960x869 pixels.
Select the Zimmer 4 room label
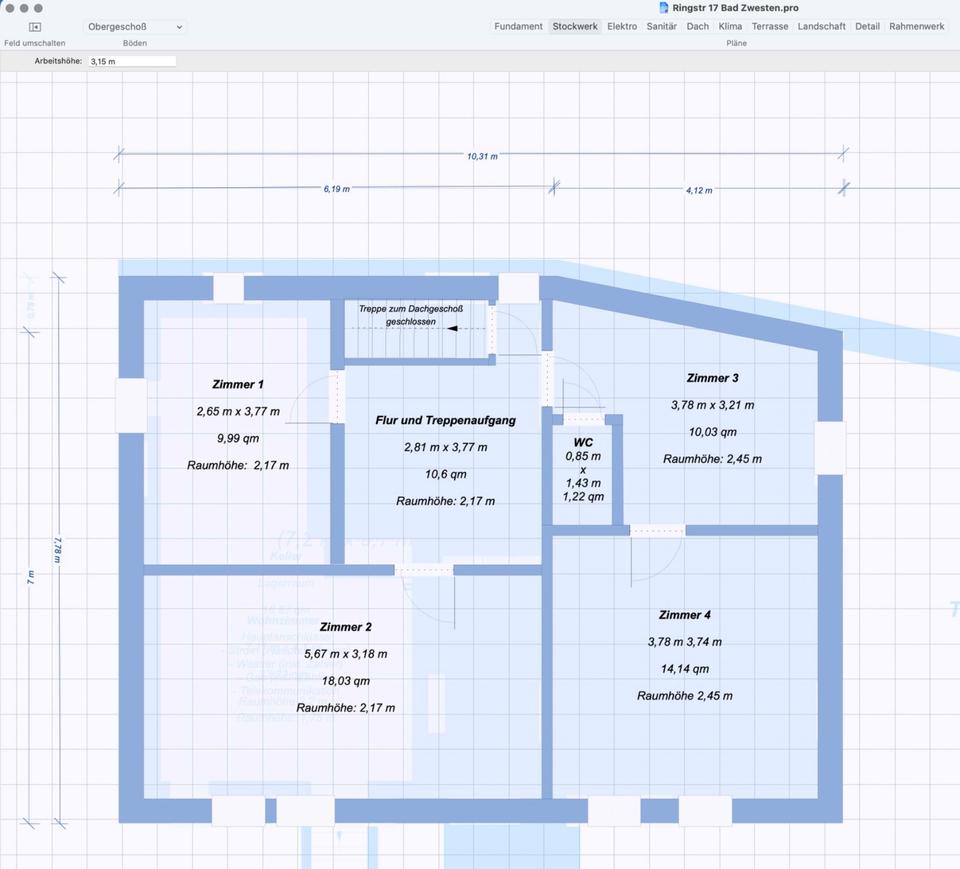[685, 615]
